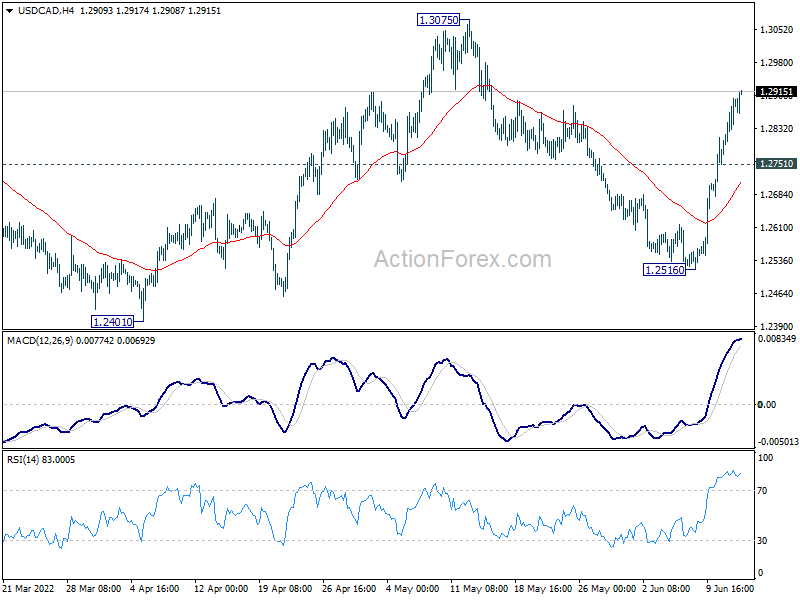The image size is (800, 600).
Task: Click the current price tag 1.29151
Action: 776,92
